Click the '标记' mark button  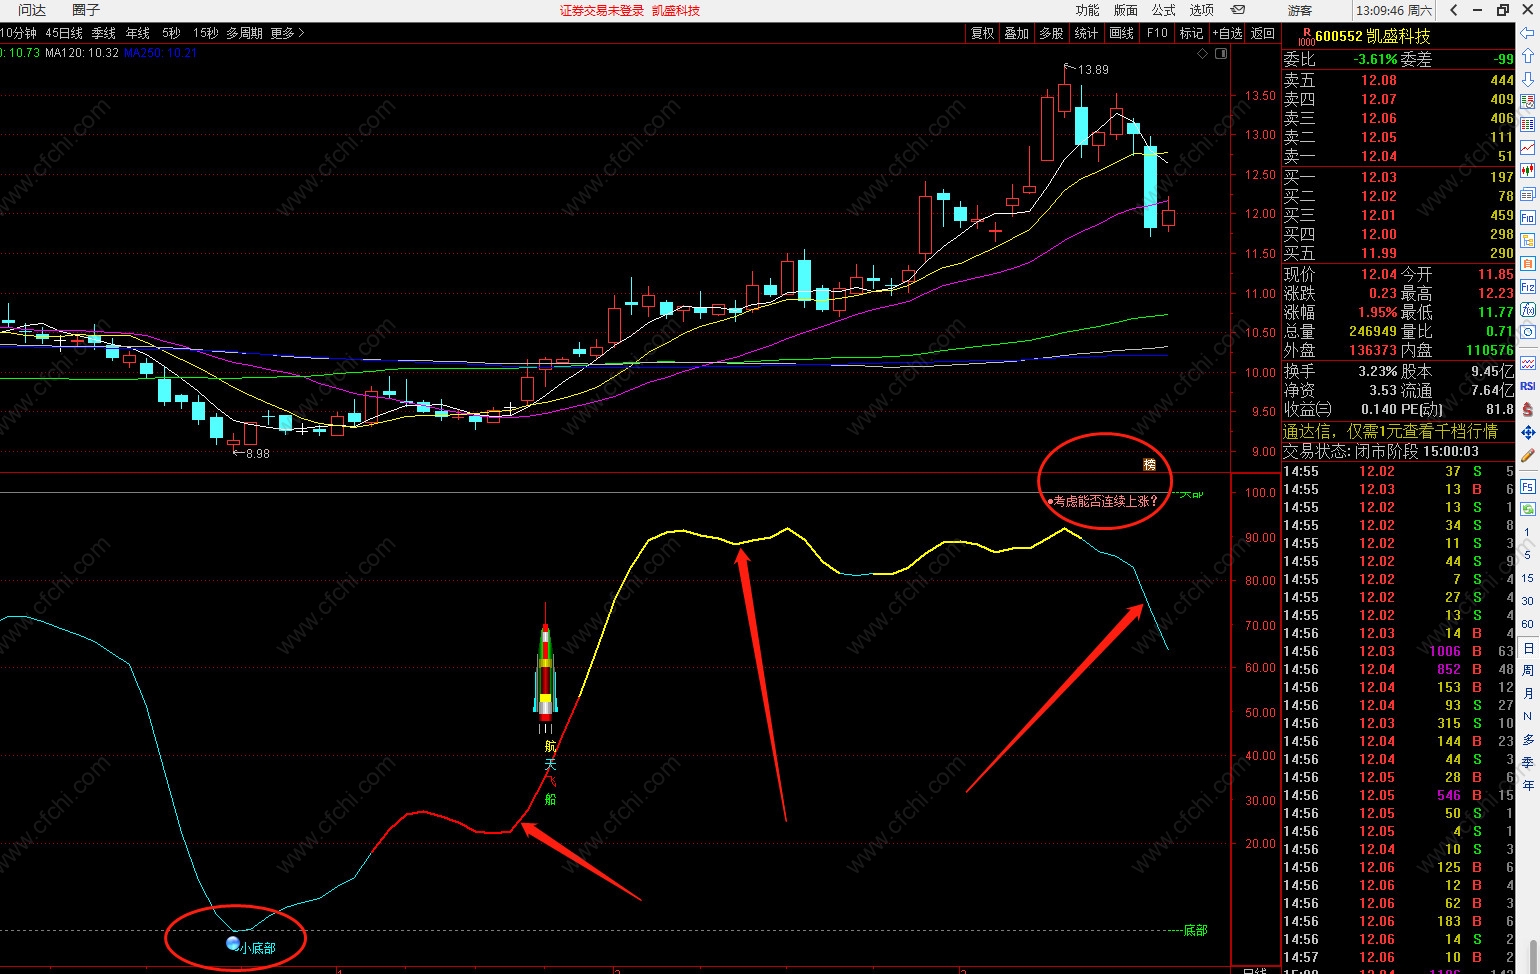(x=1191, y=33)
